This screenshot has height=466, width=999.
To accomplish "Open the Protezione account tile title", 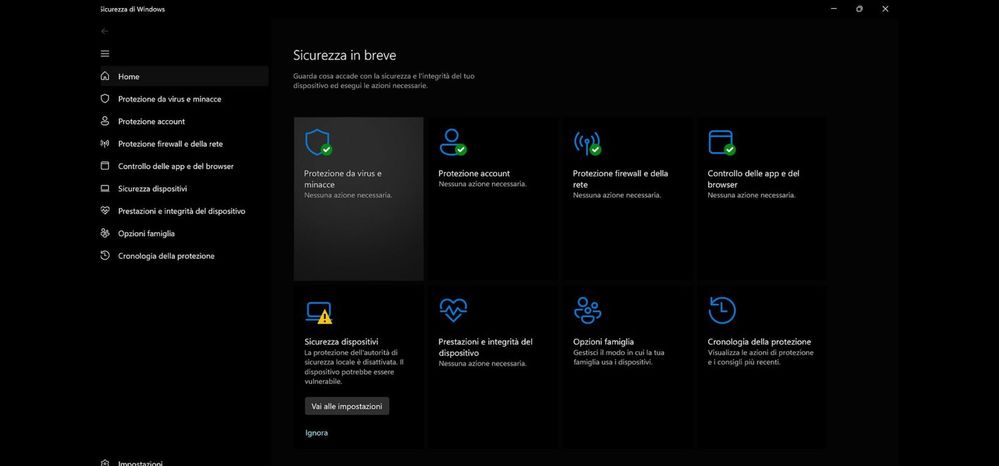I will point(474,173).
